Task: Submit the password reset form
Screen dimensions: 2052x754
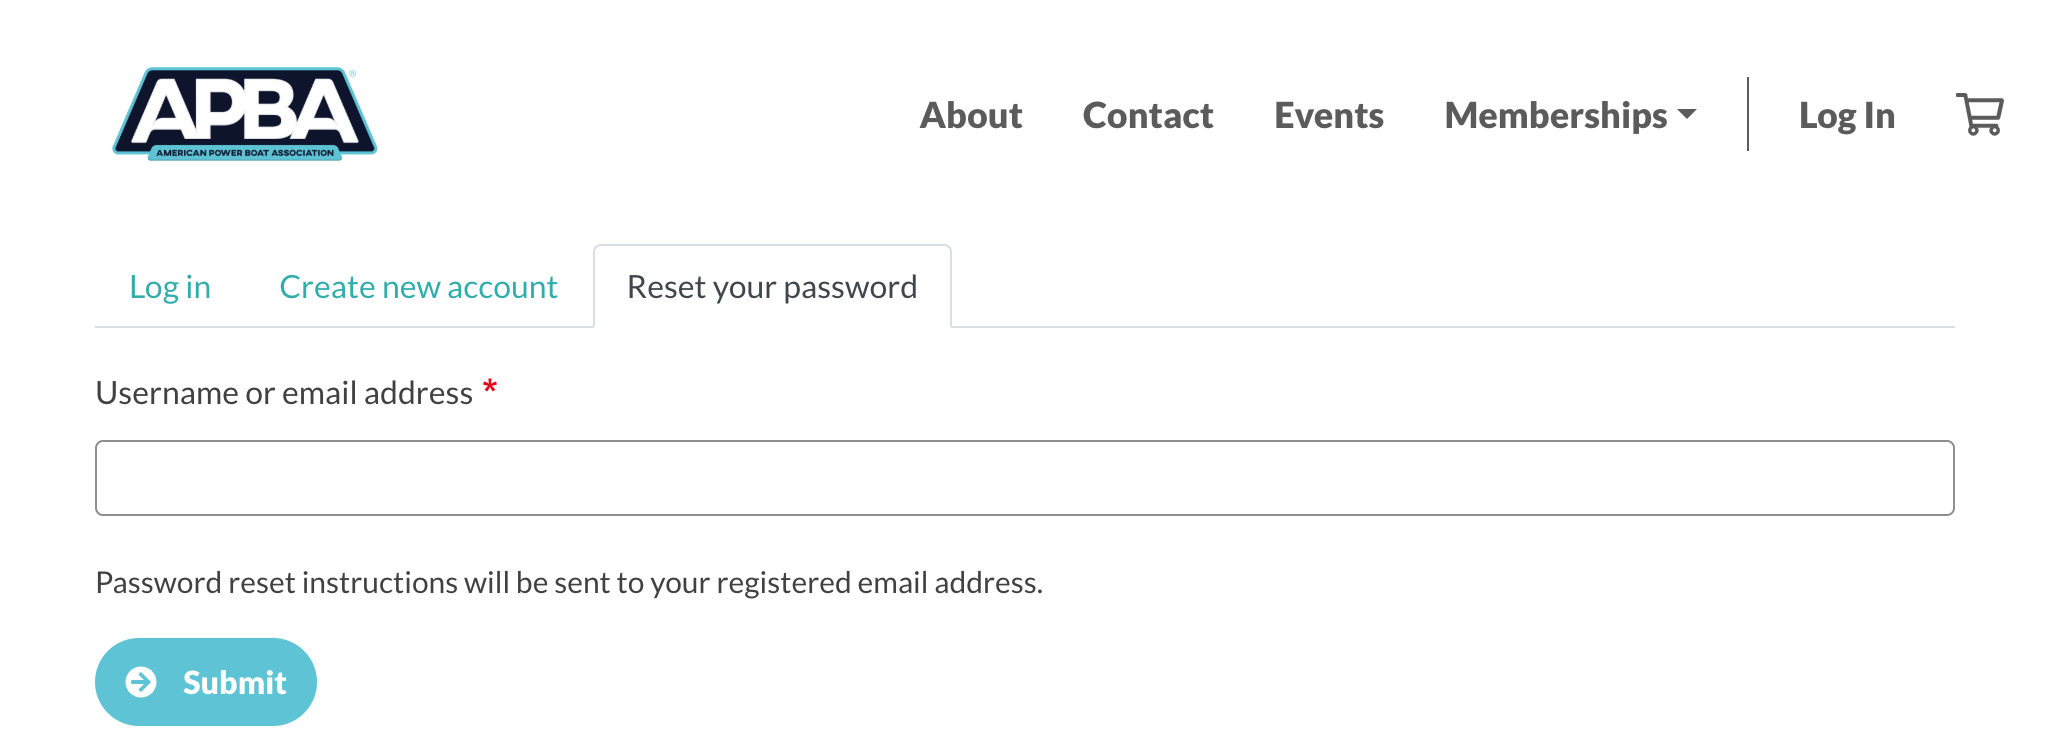Action: [x=205, y=681]
